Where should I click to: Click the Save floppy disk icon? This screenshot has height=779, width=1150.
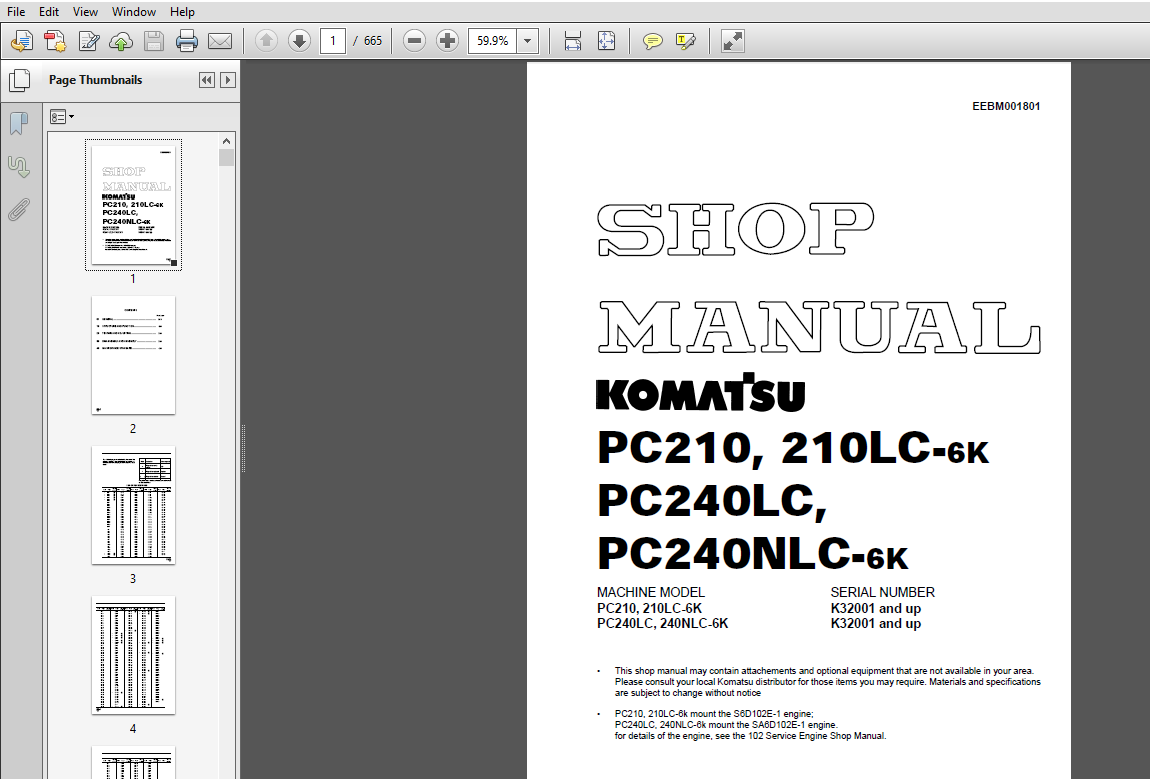point(154,41)
